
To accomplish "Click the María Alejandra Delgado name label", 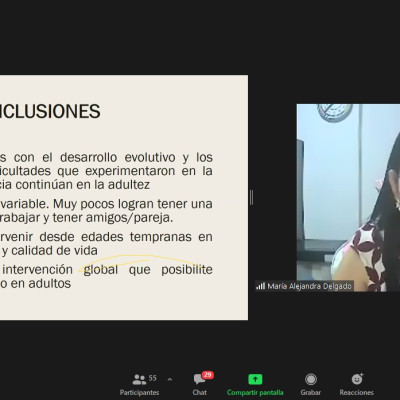I will [309, 286].
